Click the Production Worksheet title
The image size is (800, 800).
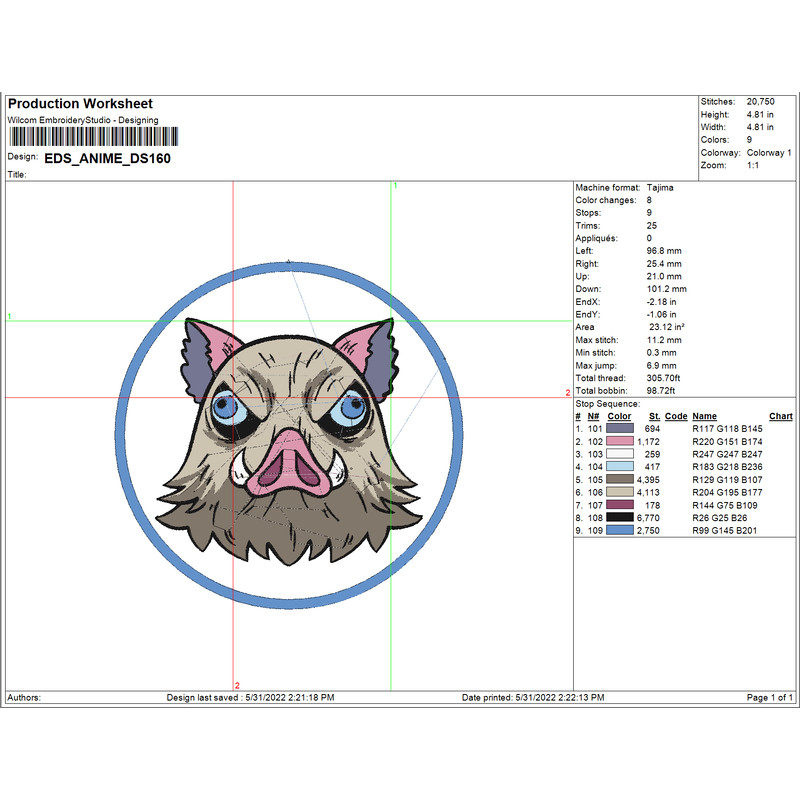coord(80,104)
